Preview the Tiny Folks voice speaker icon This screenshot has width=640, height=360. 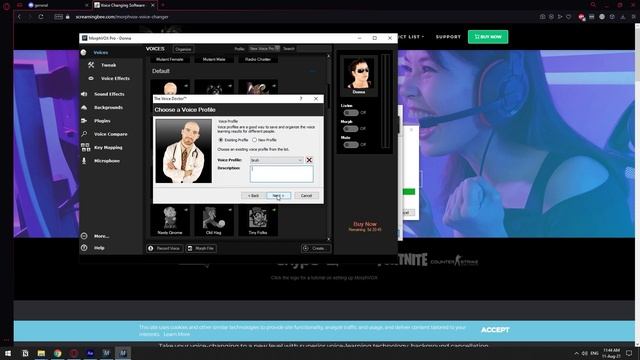(x=274, y=210)
